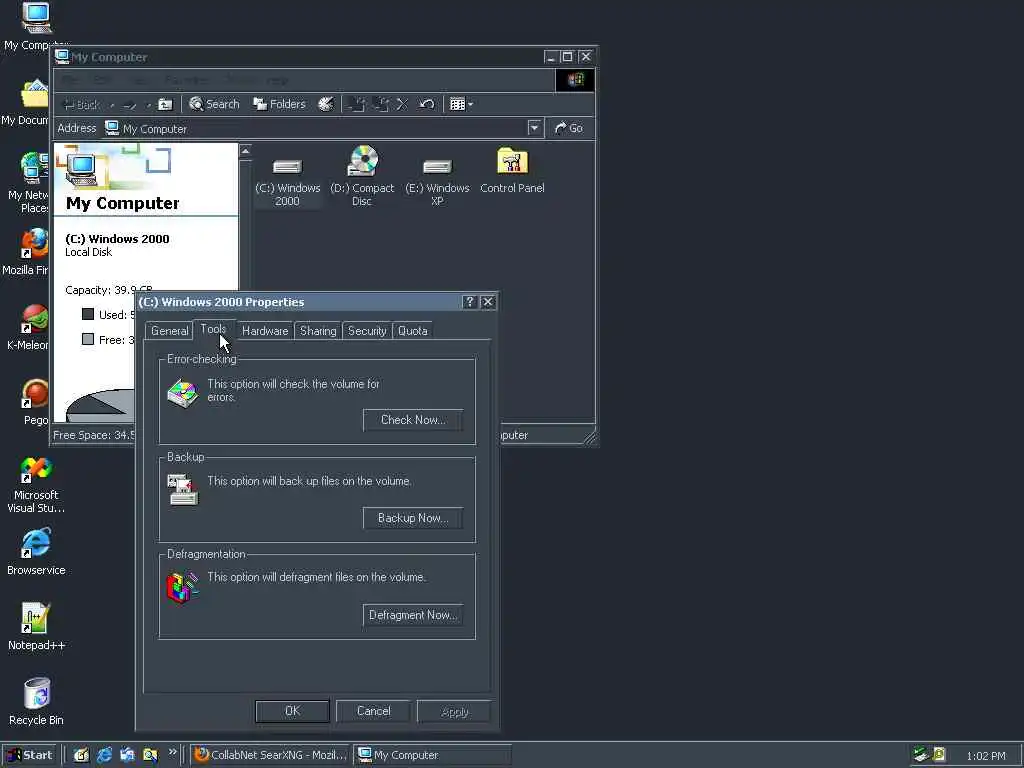Open the Forward button history dropdown arrow
The width and height of the screenshot is (1024, 768).
[148, 104]
